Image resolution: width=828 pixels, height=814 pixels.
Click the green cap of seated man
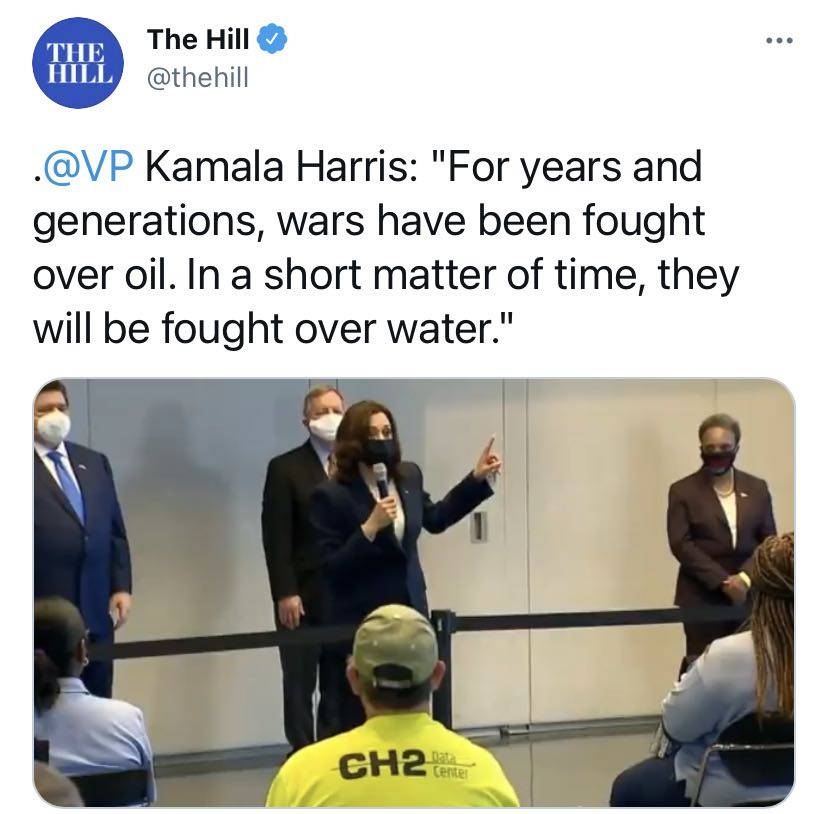click(396, 645)
